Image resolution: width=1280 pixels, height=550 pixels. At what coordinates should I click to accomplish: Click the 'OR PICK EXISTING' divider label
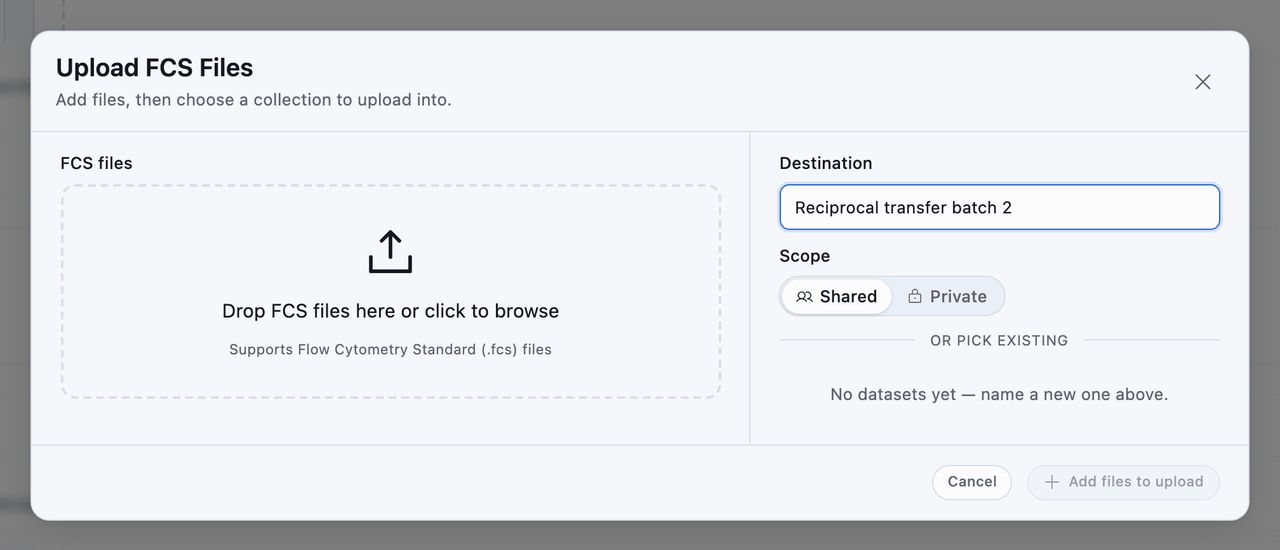point(999,341)
